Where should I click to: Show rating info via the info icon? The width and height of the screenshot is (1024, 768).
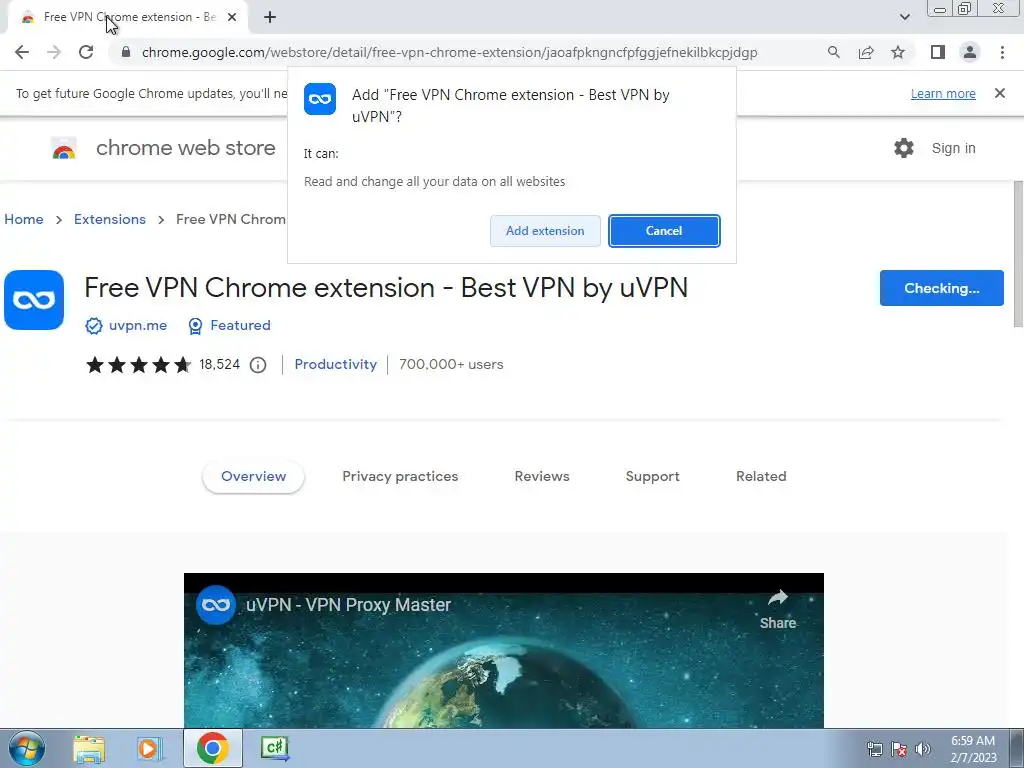pos(258,365)
